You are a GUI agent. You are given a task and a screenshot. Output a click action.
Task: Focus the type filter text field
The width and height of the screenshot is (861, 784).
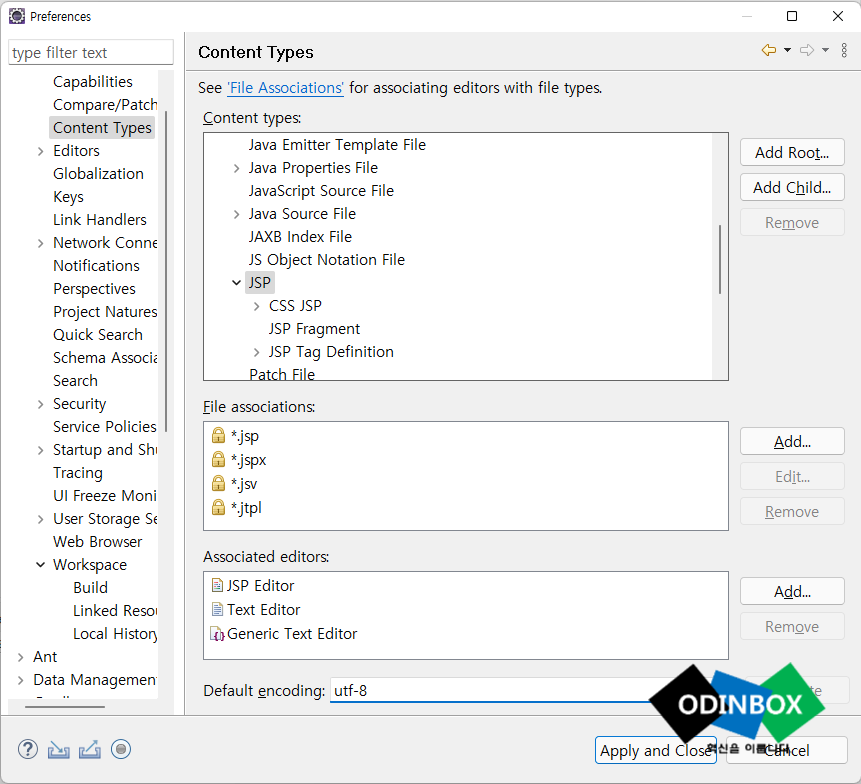pyautogui.click(x=91, y=52)
